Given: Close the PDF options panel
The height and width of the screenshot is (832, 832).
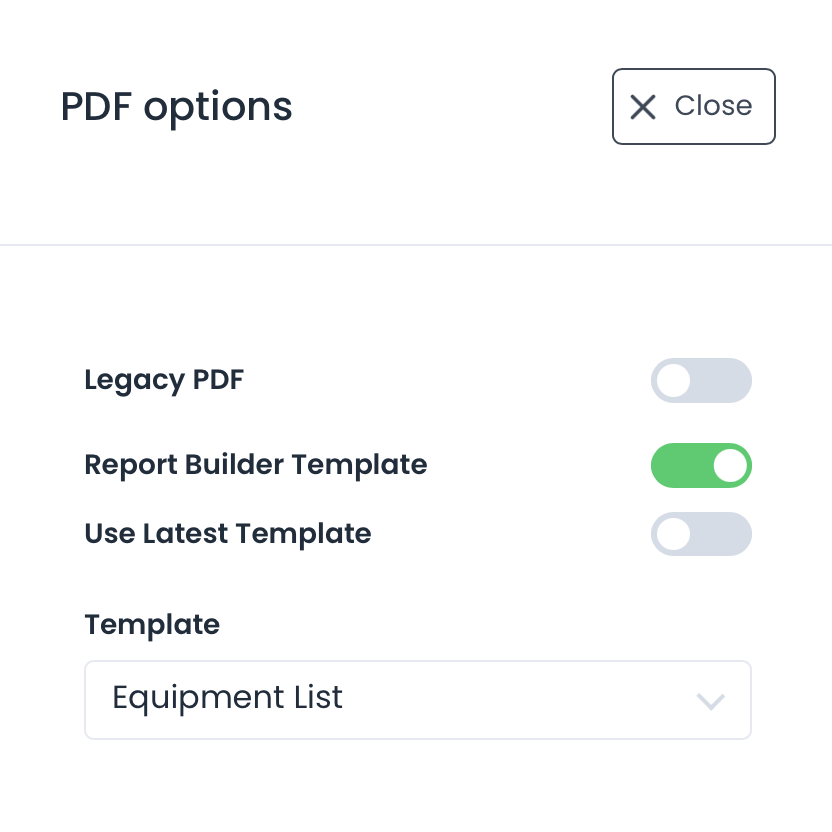Looking at the screenshot, I should 693,106.
